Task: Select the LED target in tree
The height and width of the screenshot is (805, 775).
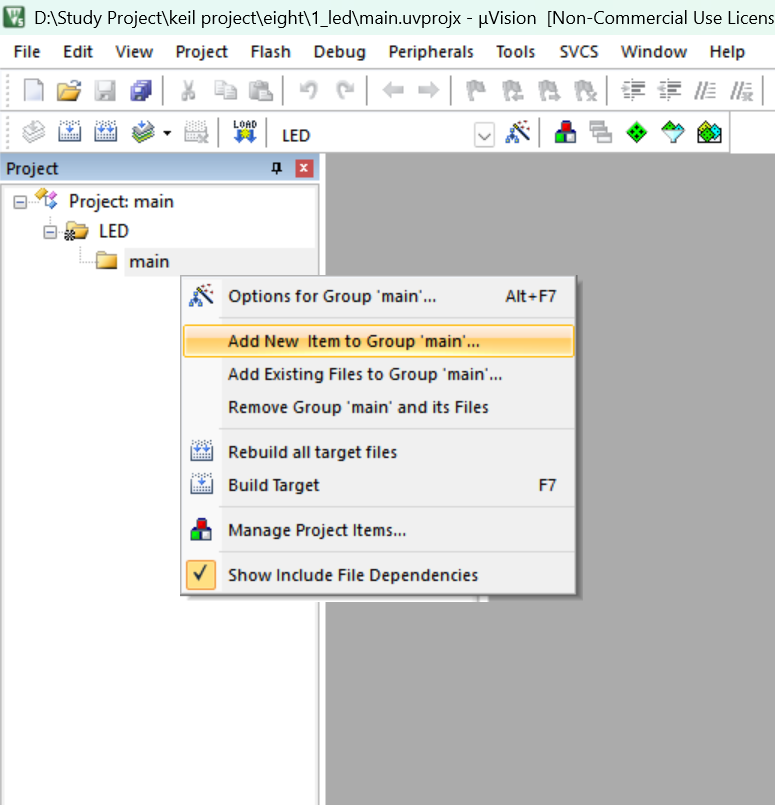Action: click(x=113, y=232)
